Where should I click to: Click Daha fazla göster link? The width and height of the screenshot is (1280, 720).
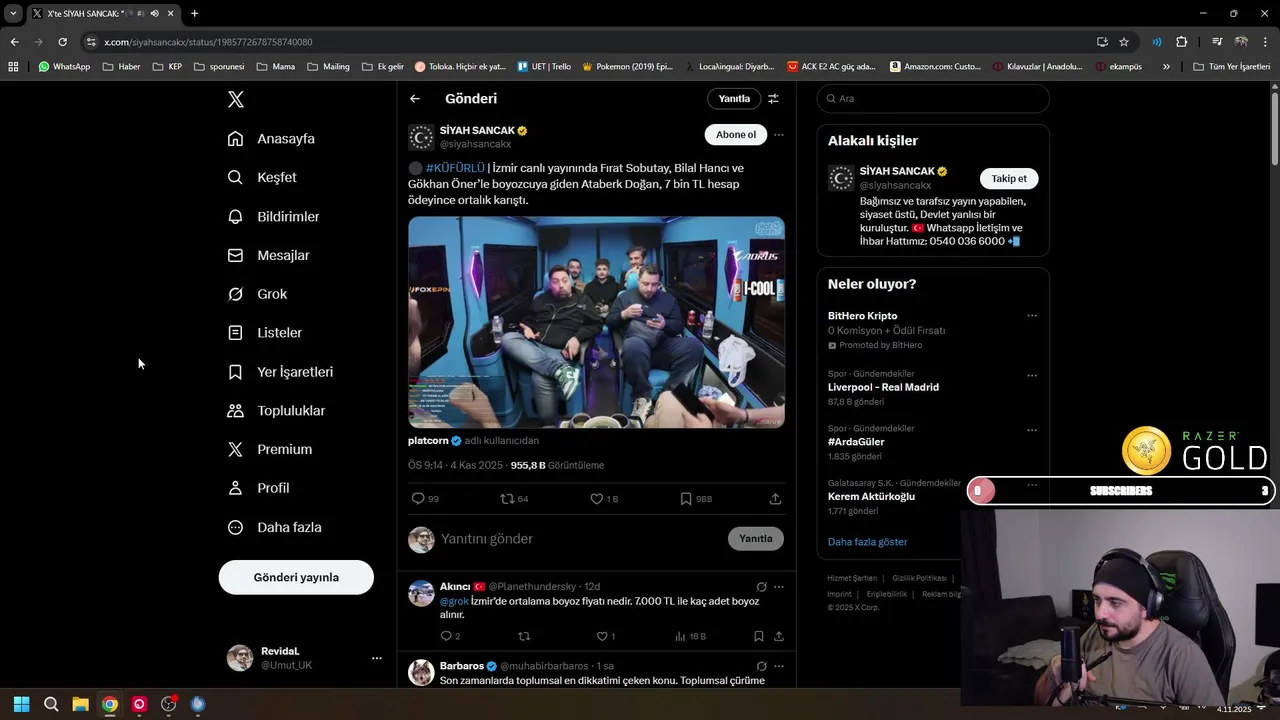click(867, 542)
